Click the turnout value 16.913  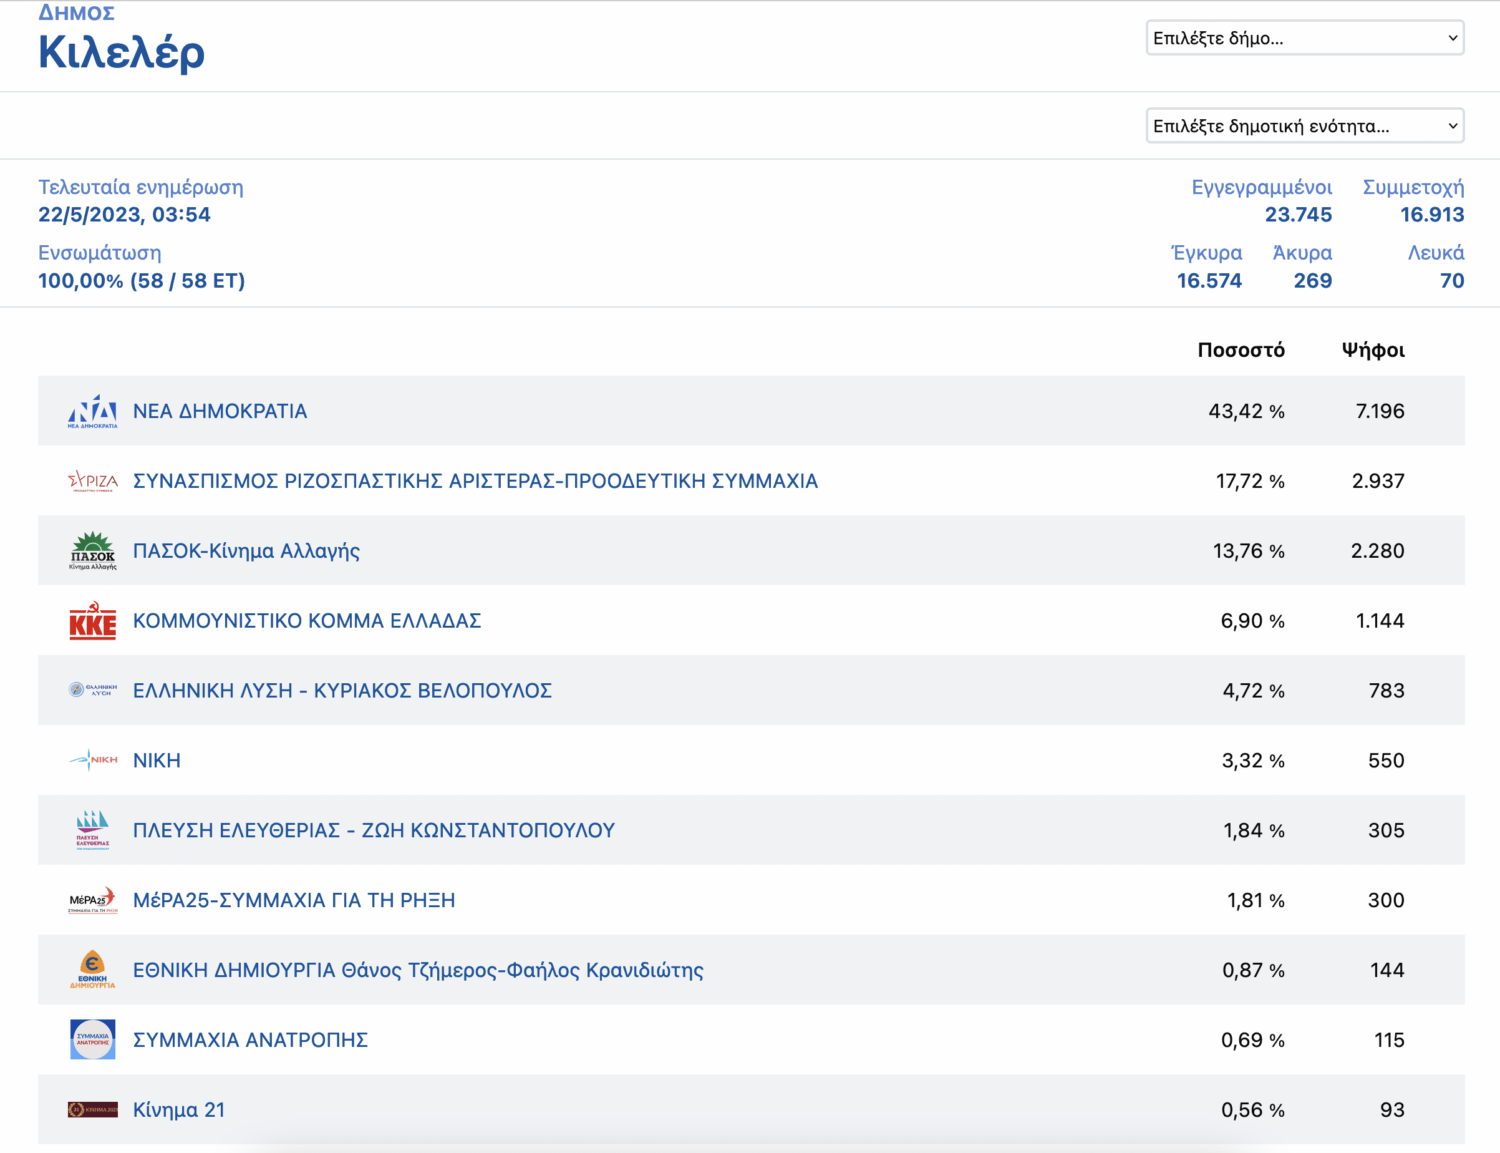point(1432,214)
